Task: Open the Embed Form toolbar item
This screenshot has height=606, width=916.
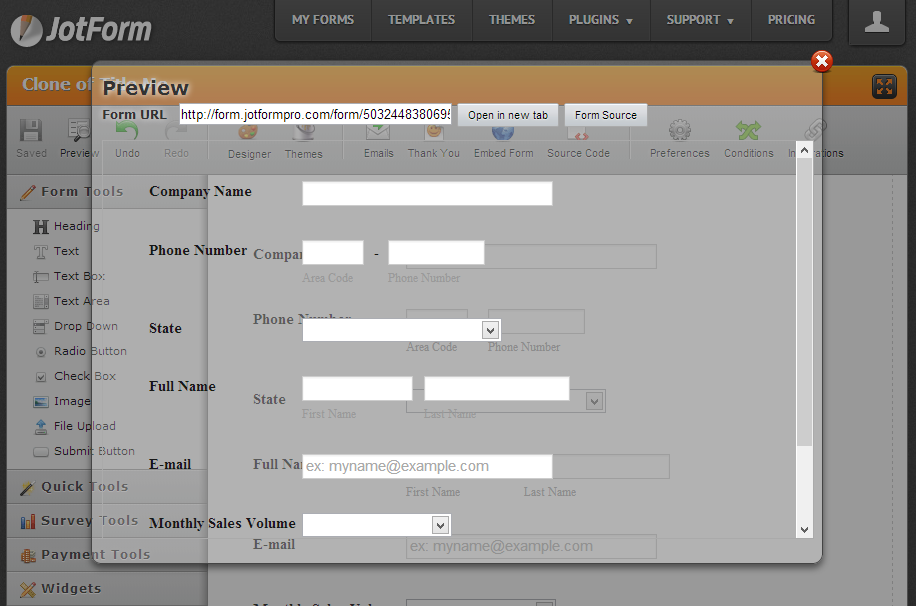Action: (x=503, y=139)
